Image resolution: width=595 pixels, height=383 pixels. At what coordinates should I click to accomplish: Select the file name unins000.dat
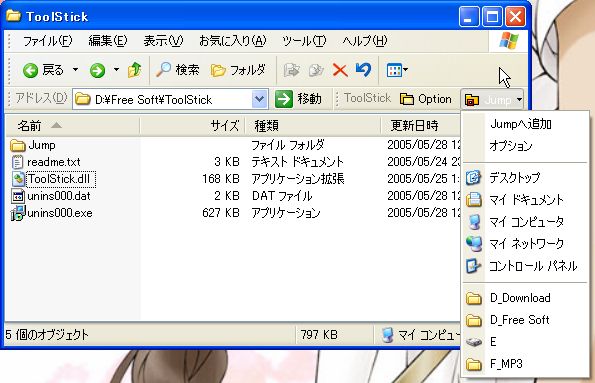pyautogui.click(x=59, y=196)
